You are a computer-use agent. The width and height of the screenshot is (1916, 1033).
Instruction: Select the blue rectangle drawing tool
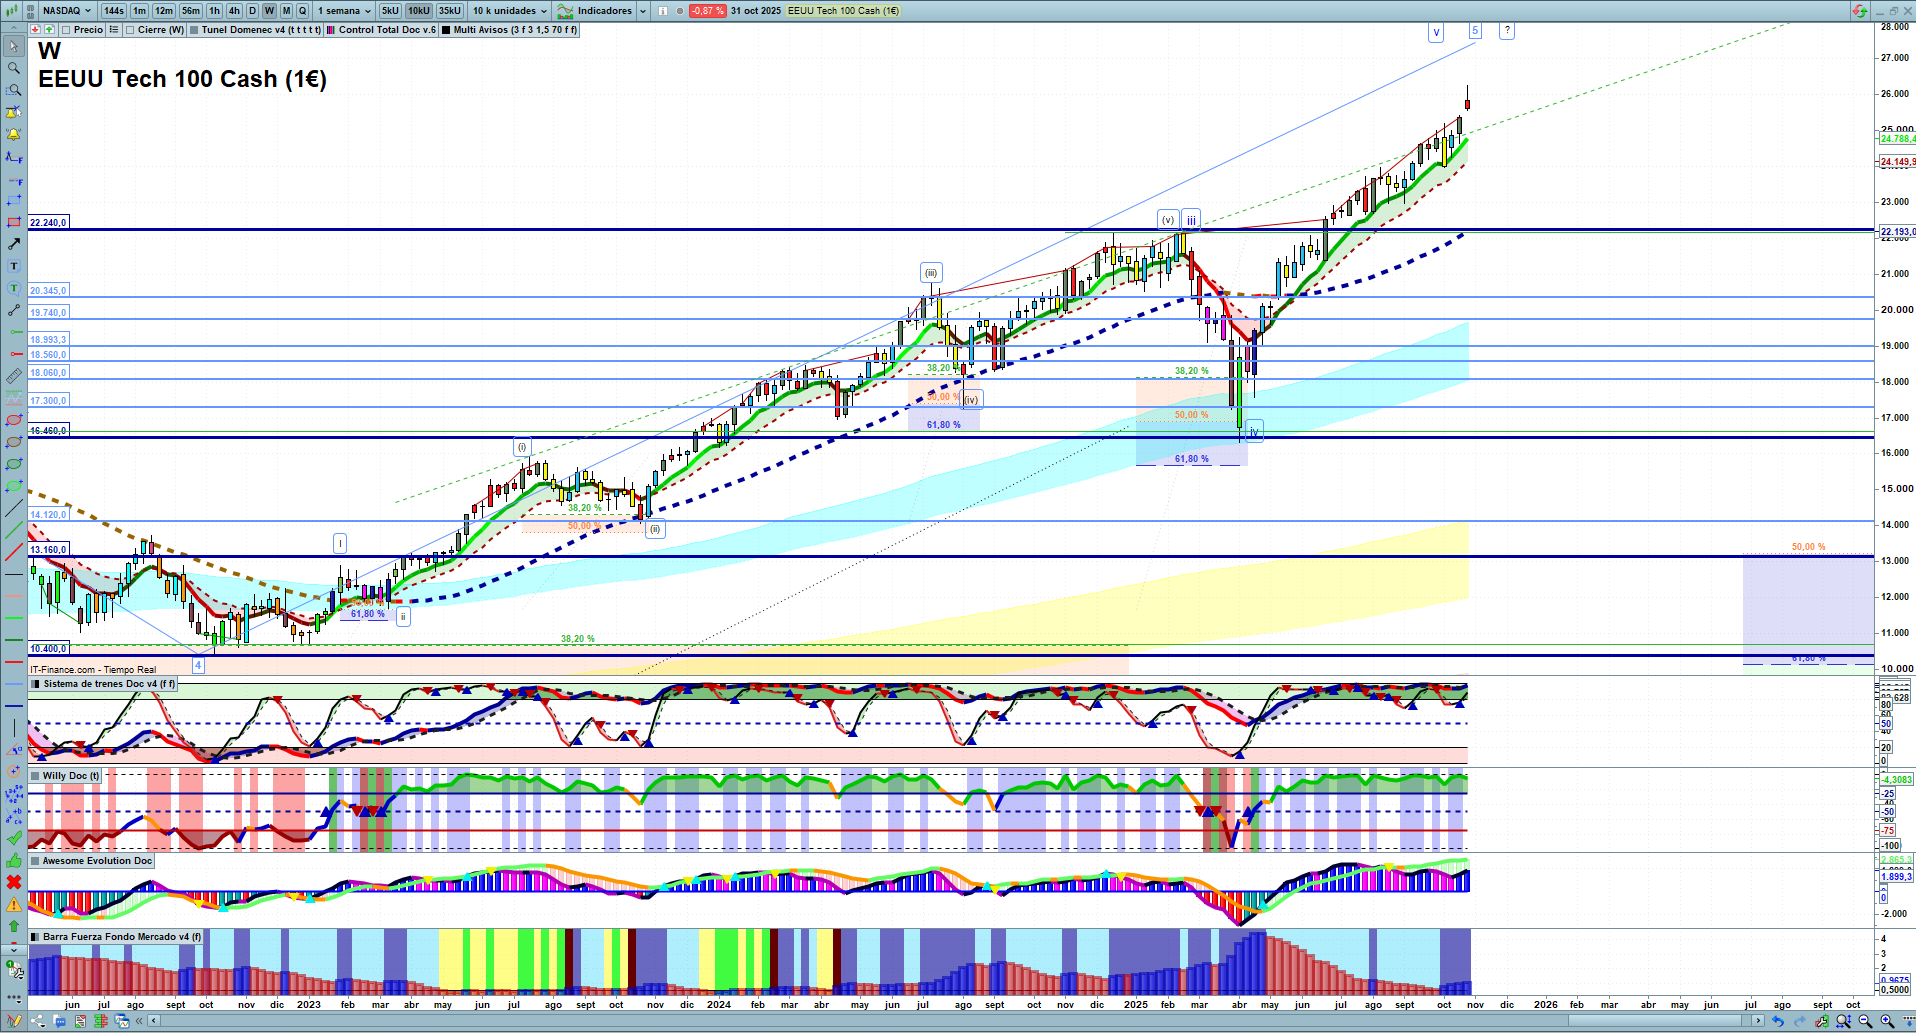(x=14, y=200)
